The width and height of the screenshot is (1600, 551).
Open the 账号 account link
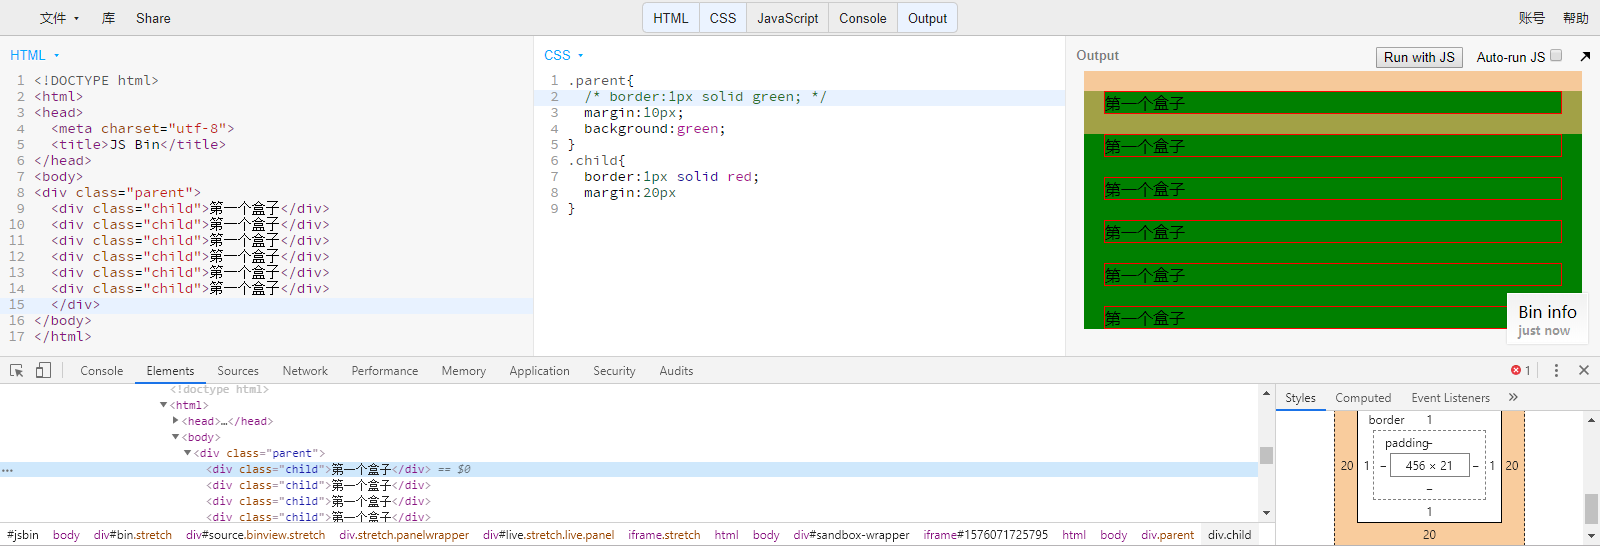(1531, 18)
